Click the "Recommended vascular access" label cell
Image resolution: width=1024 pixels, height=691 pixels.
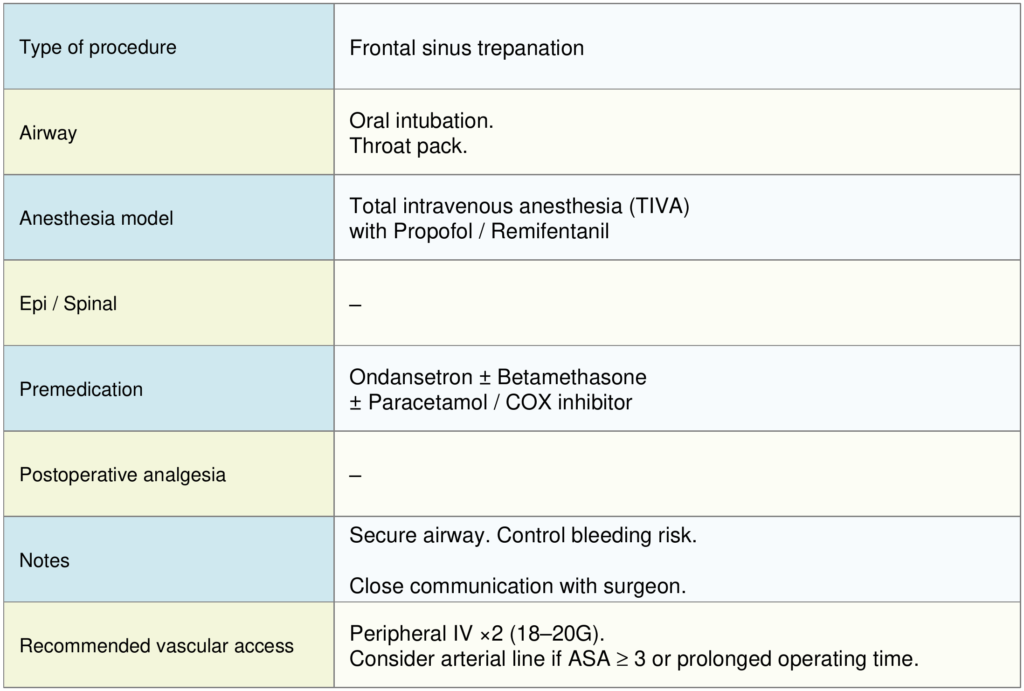tap(156, 645)
